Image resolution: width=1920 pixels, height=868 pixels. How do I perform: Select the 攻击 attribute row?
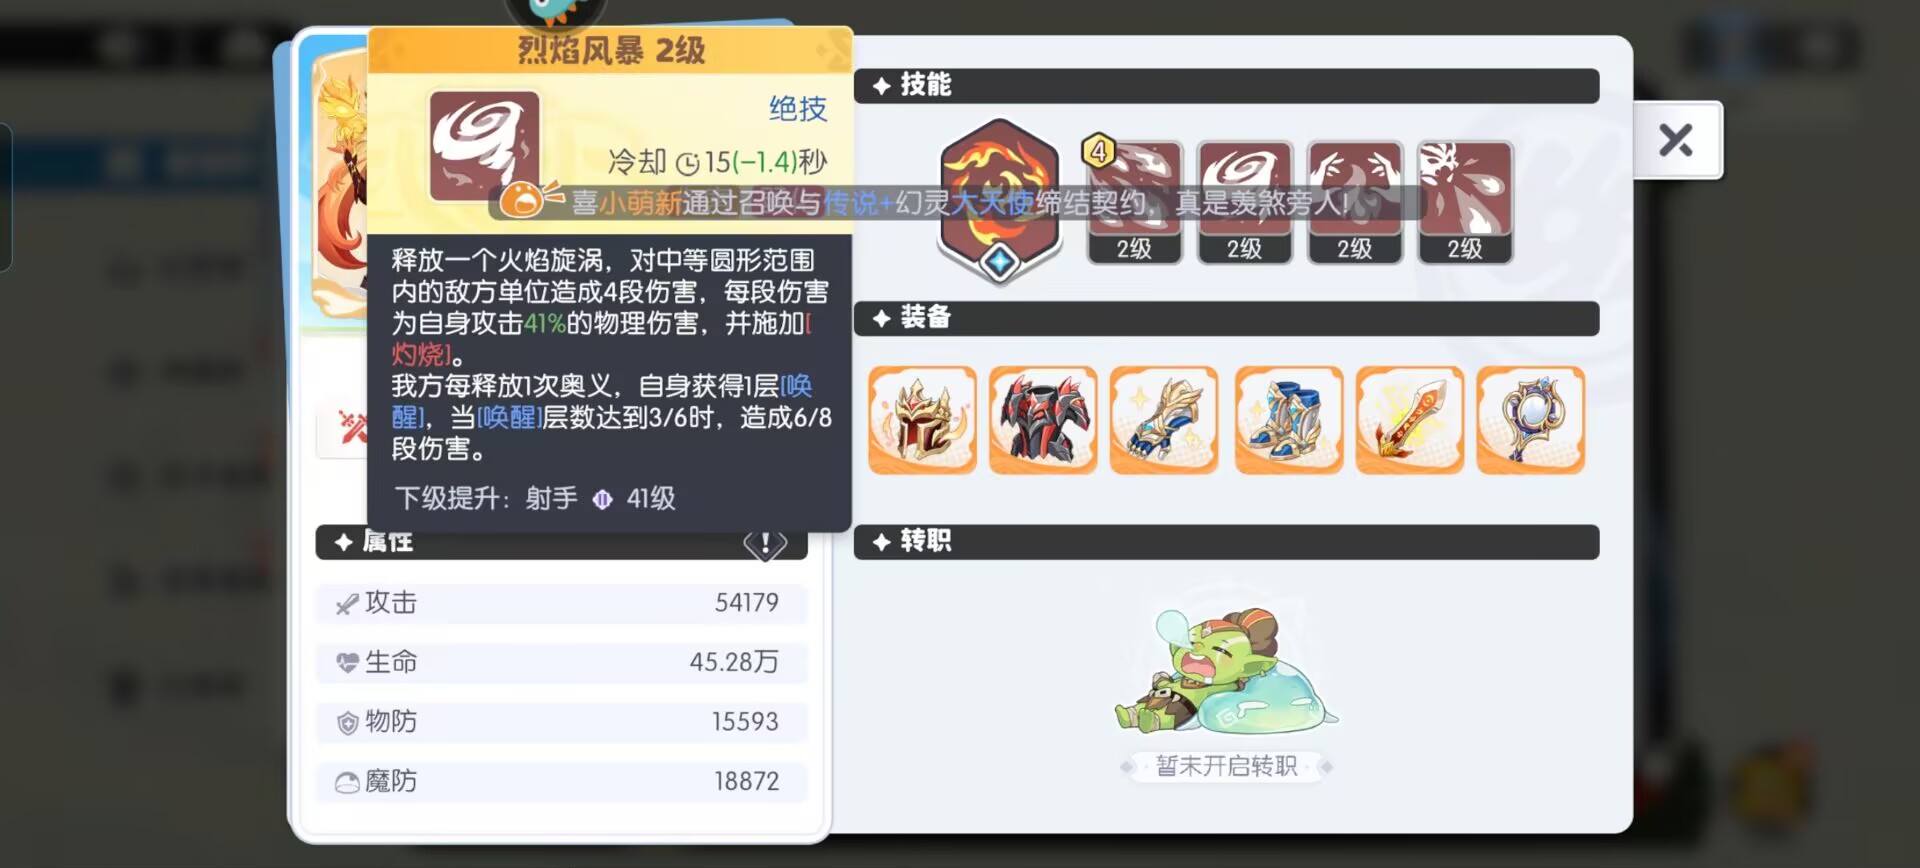coord(561,603)
